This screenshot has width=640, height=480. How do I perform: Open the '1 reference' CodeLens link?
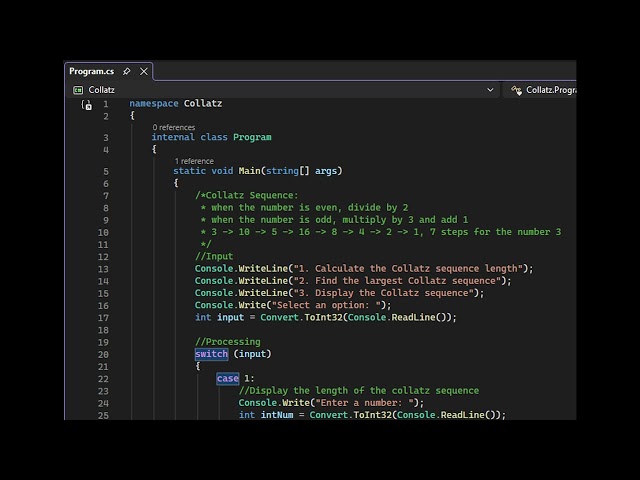tap(194, 161)
